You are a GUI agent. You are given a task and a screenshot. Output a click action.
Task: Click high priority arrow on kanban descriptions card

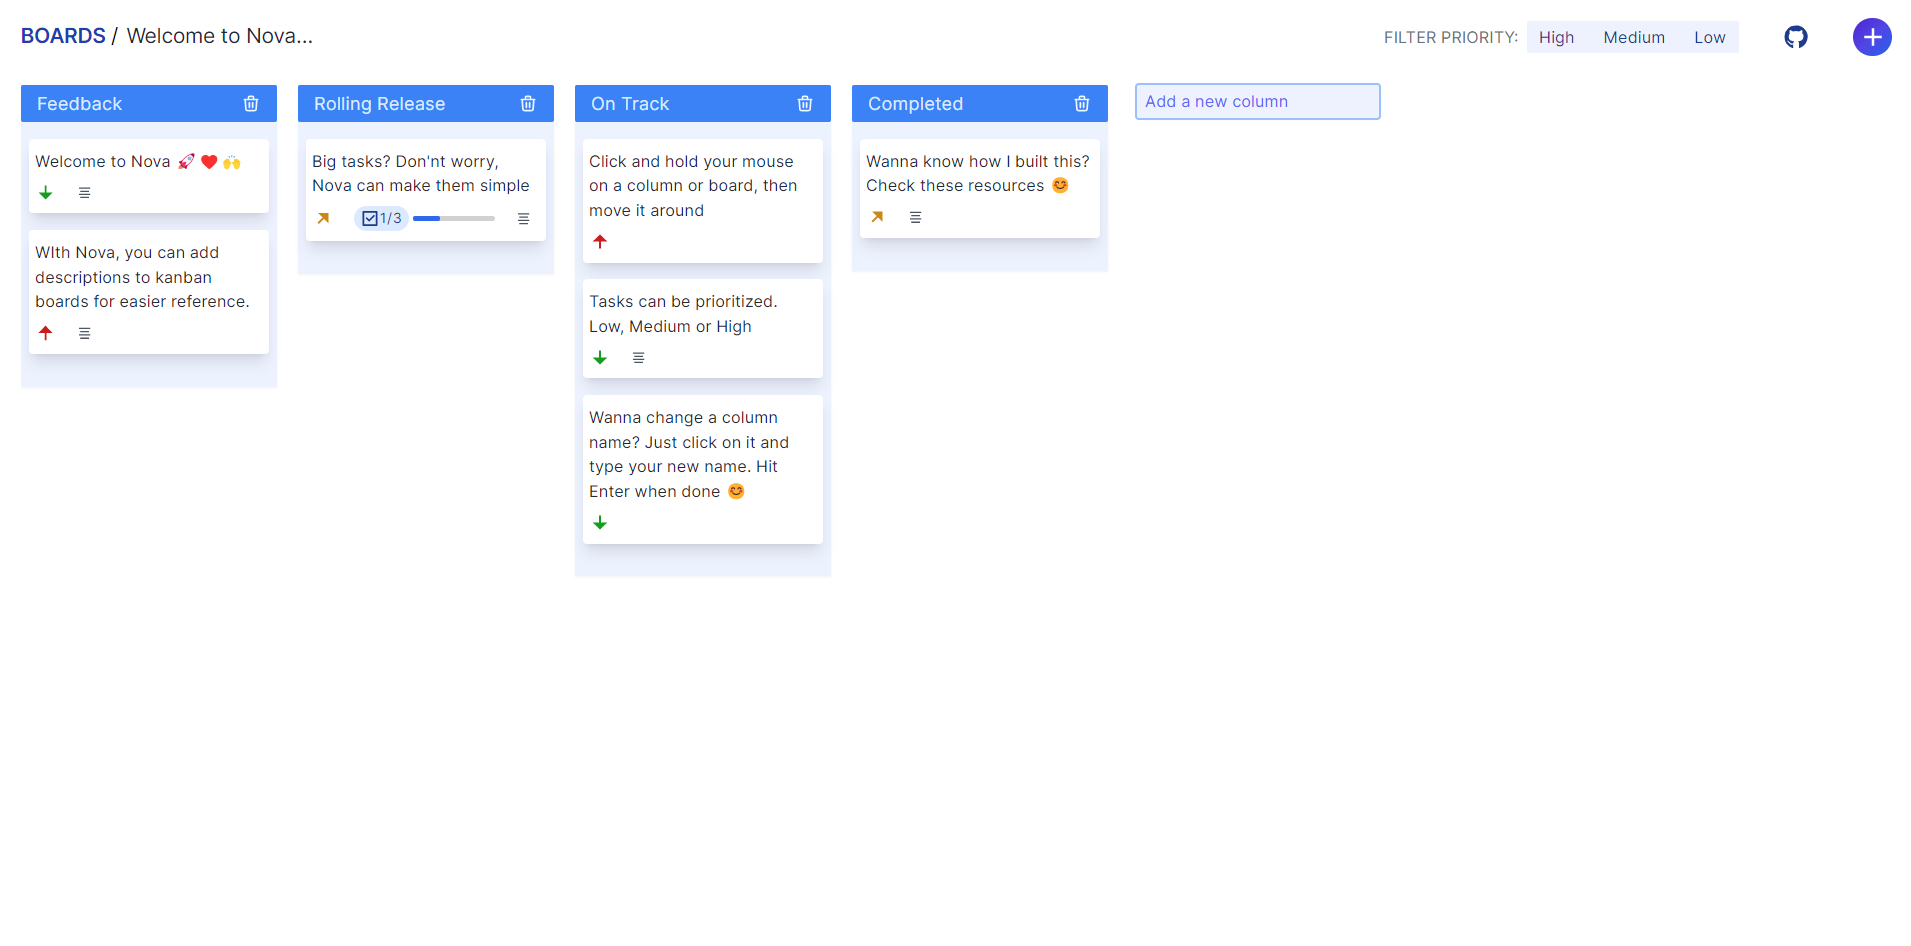pos(46,333)
